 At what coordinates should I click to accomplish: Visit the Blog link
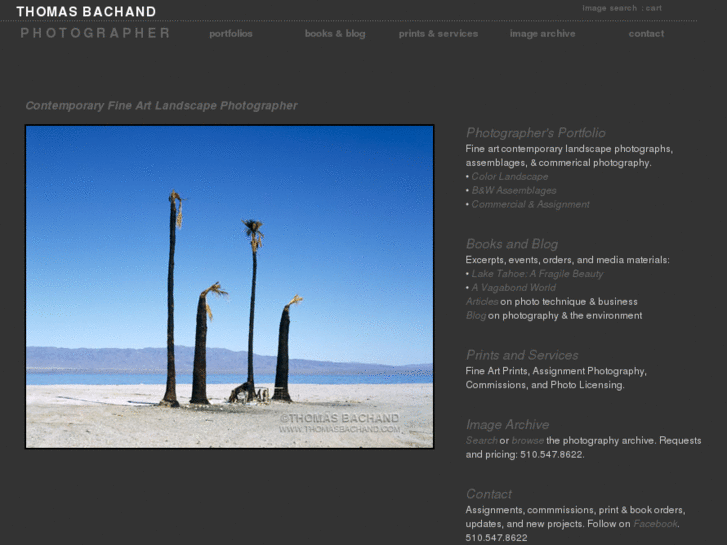[476, 316]
